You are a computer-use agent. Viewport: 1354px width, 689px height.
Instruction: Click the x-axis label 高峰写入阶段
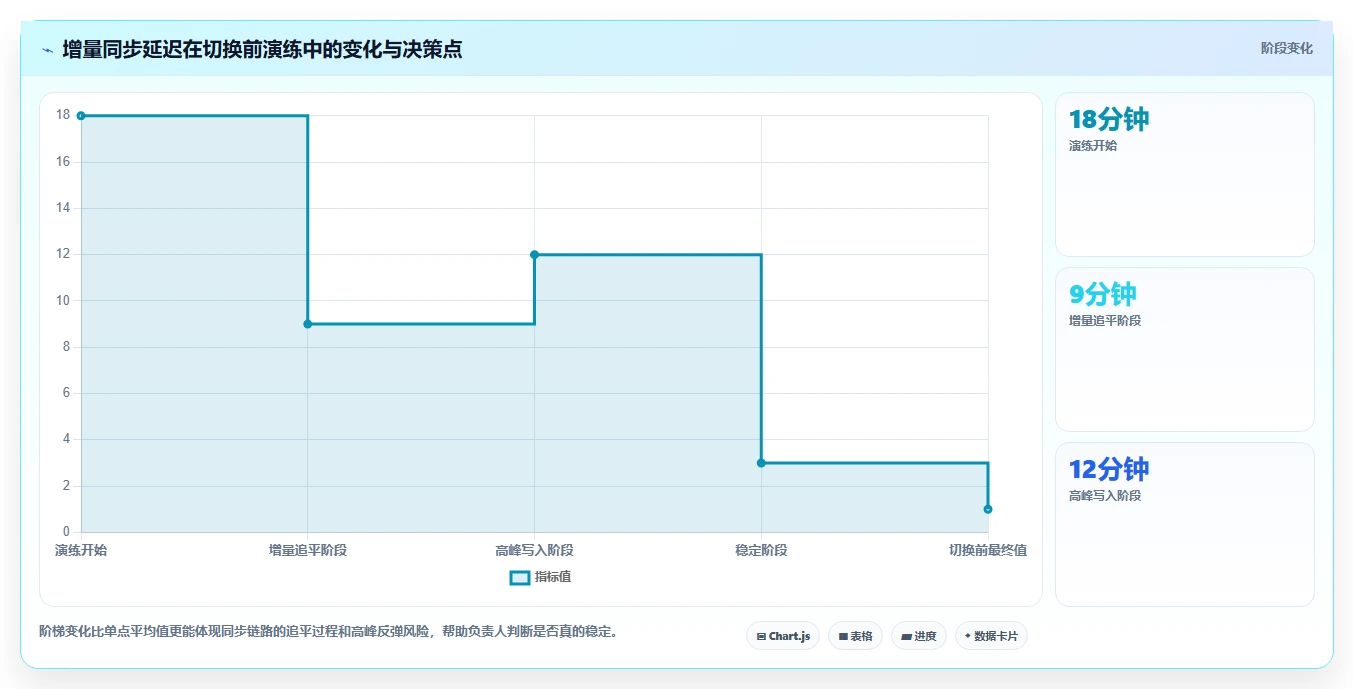click(x=534, y=550)
